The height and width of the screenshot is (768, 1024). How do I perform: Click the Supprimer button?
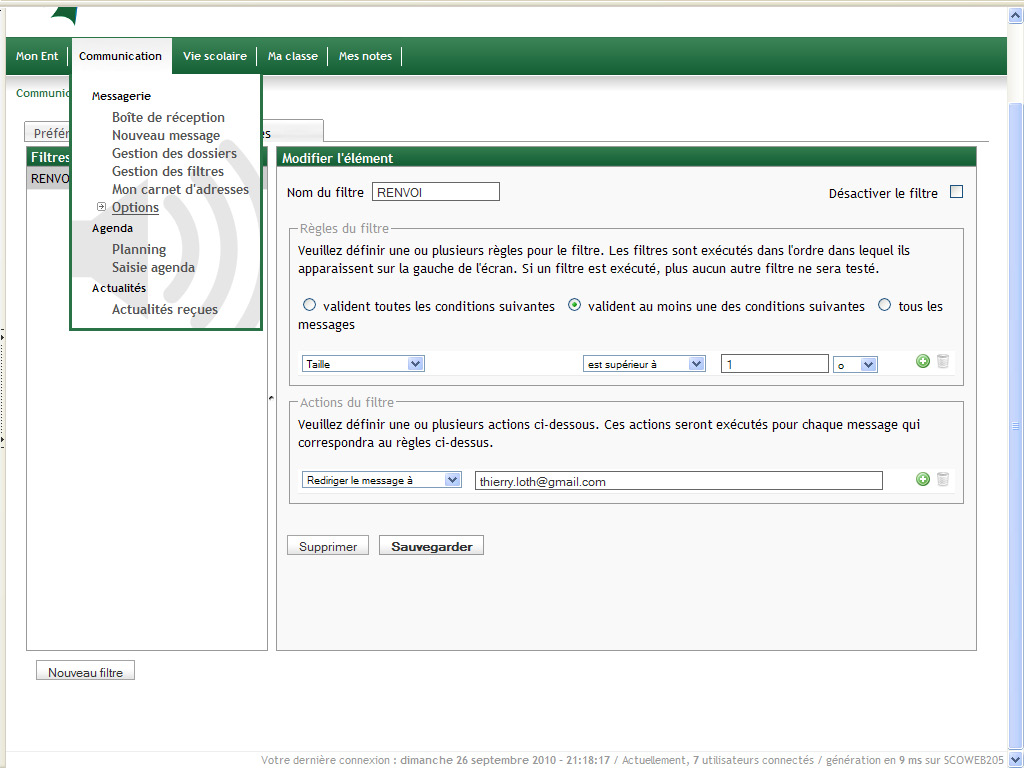328,546
